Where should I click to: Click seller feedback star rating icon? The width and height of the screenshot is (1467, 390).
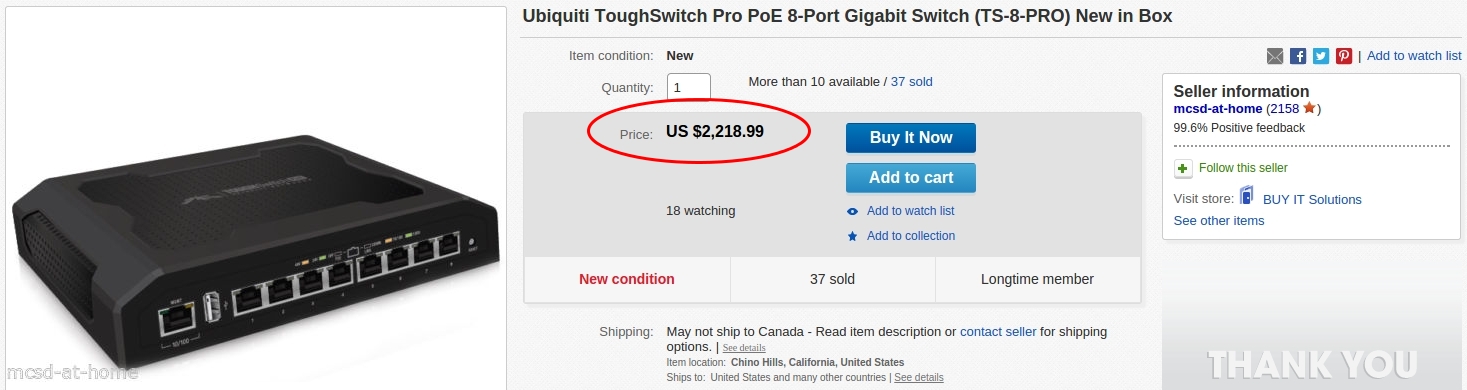[1309, 107]
